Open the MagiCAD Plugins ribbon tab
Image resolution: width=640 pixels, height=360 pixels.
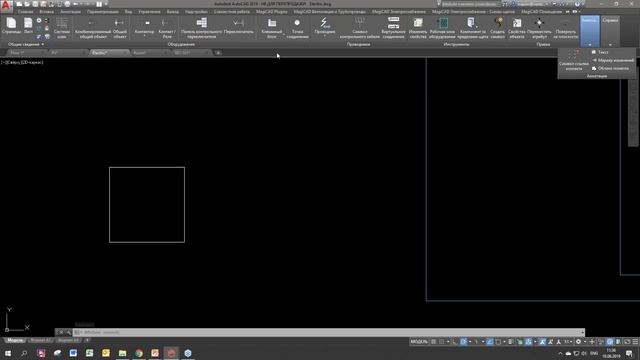[x=272, y=12]
